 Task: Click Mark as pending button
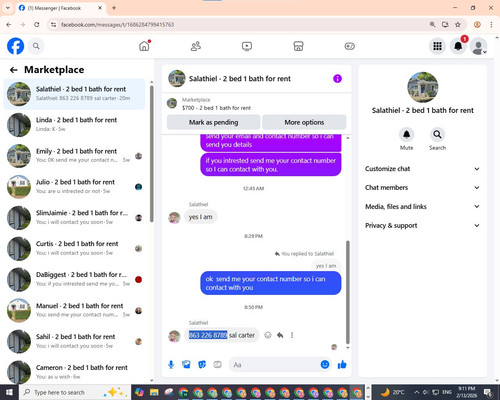click(x=213, y=122)
